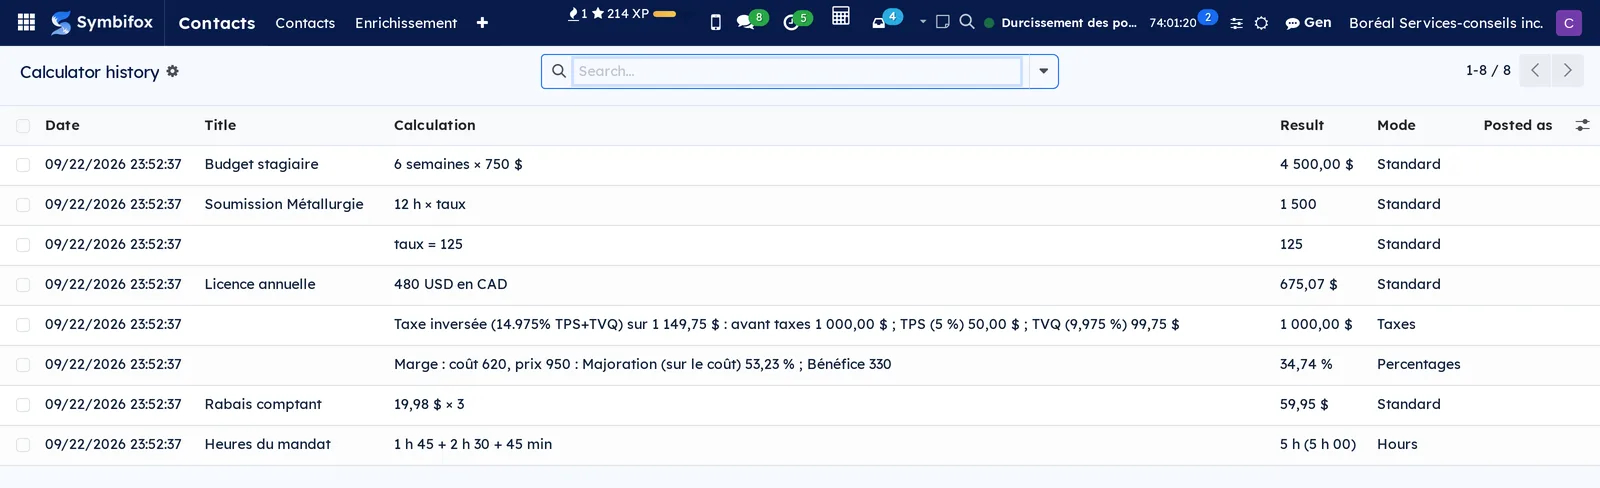This screenshot has height=488, width=1600.
Task: Click the 675,07 $ result
Action: click(1309, 284)
